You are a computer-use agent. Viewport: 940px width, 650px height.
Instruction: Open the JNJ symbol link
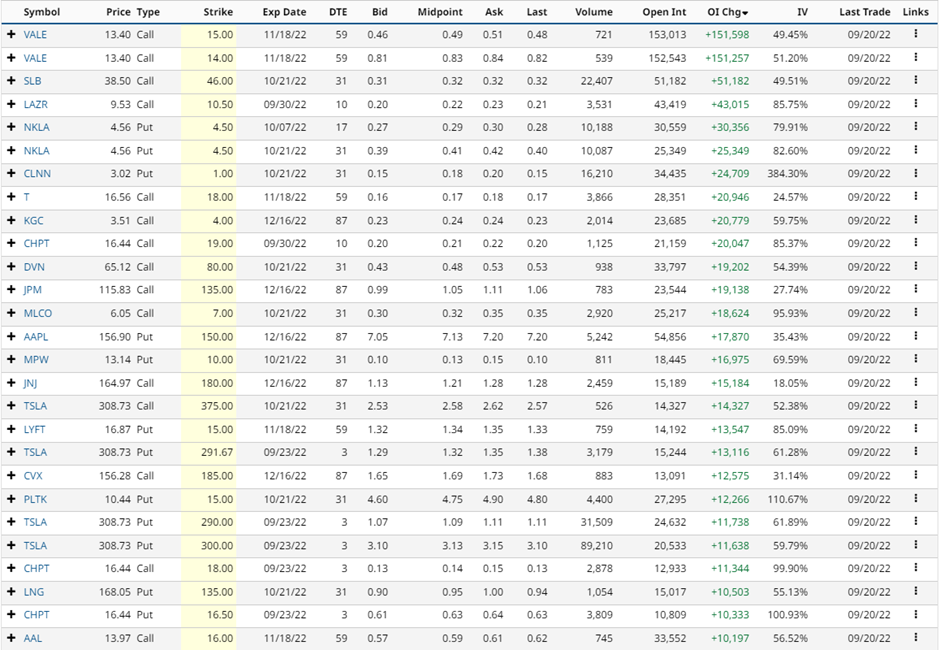click(x=30, y=383)
